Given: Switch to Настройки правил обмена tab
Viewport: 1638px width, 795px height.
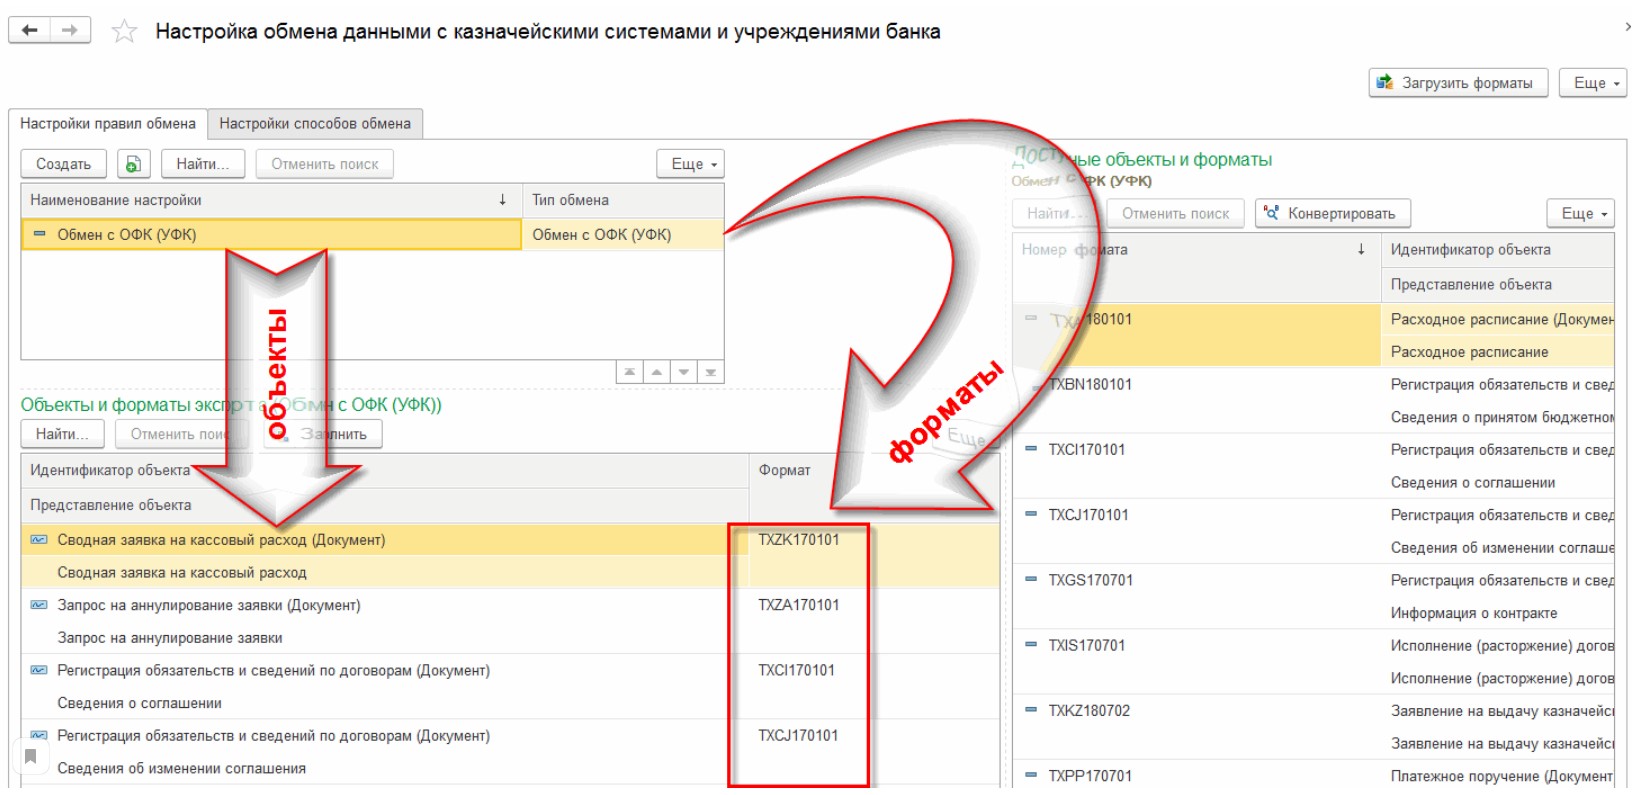Looking at the screenshot, I should point(108,123).
